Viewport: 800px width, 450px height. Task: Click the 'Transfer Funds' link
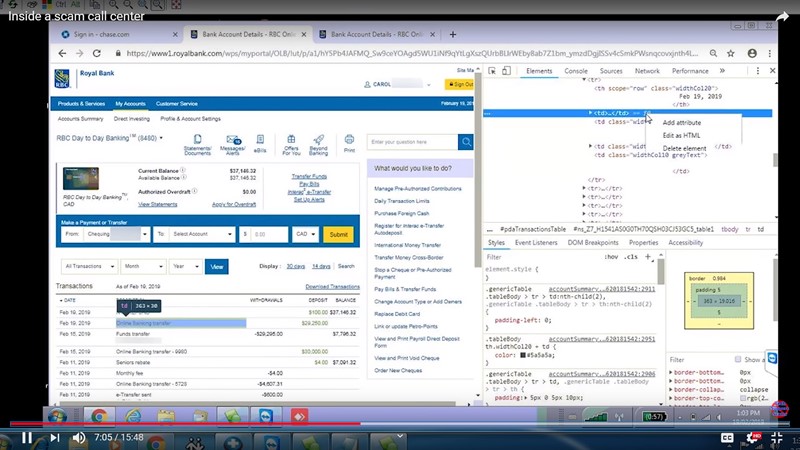coord(309,176)
